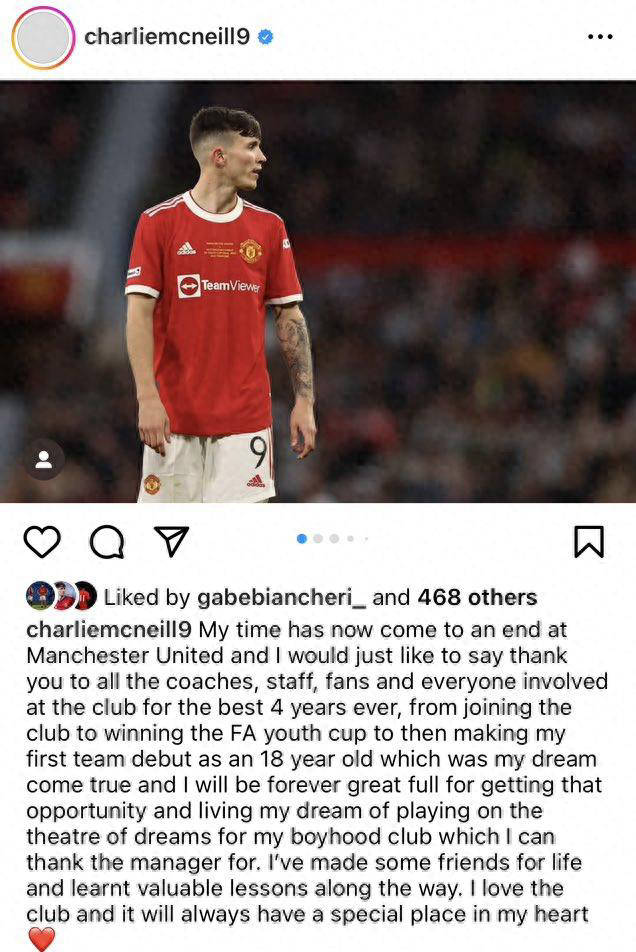Open comments with speech bubble icon

click(107, 542)
